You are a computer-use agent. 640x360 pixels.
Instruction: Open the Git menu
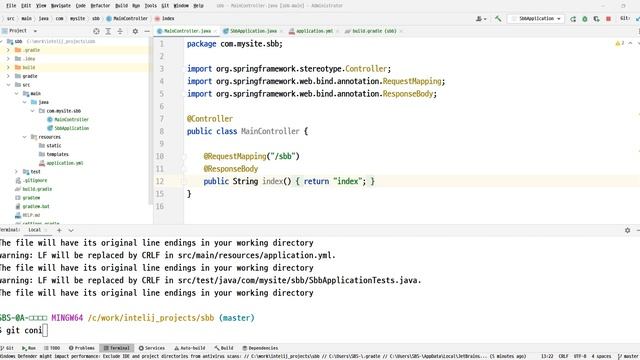(165, 6)
